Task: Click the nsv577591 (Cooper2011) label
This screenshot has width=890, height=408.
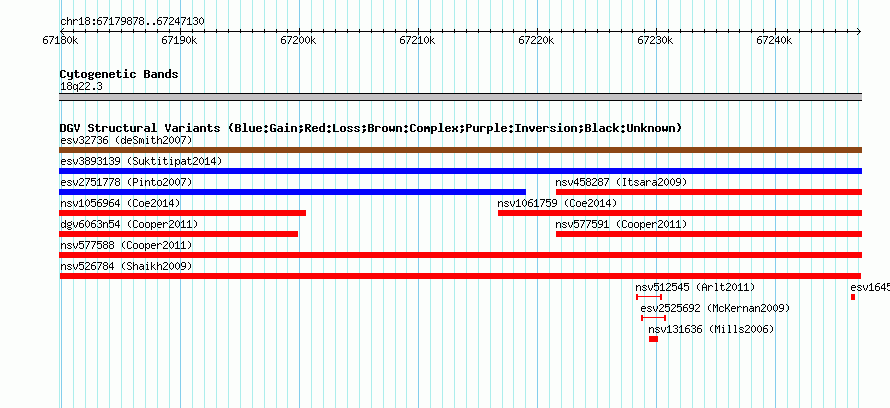Action: 622,224
